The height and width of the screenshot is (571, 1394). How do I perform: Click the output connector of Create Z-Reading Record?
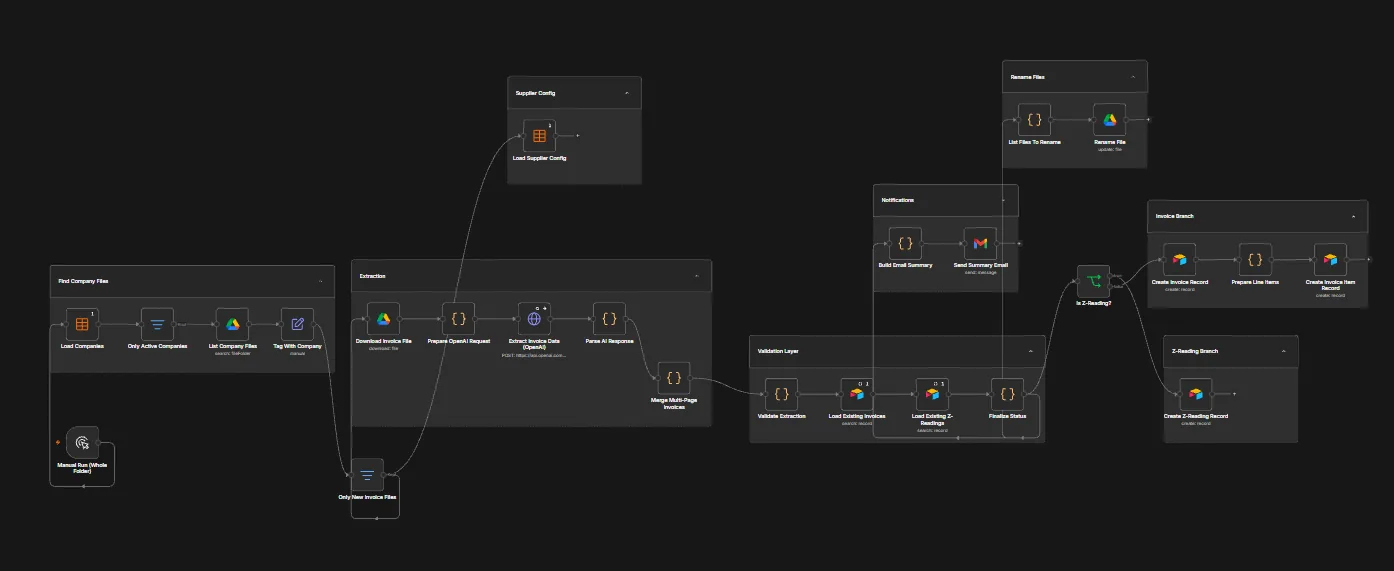pyautogui.click(x=1214, y=394)
